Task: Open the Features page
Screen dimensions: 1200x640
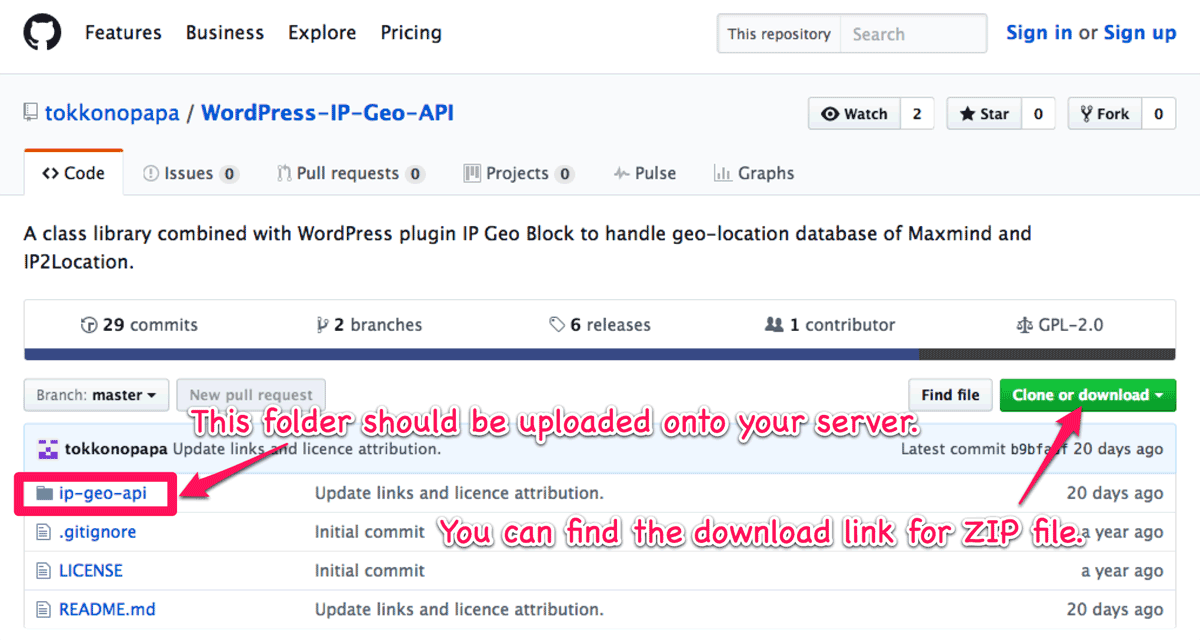Action: pyautogui.click(x=124, y=33)
